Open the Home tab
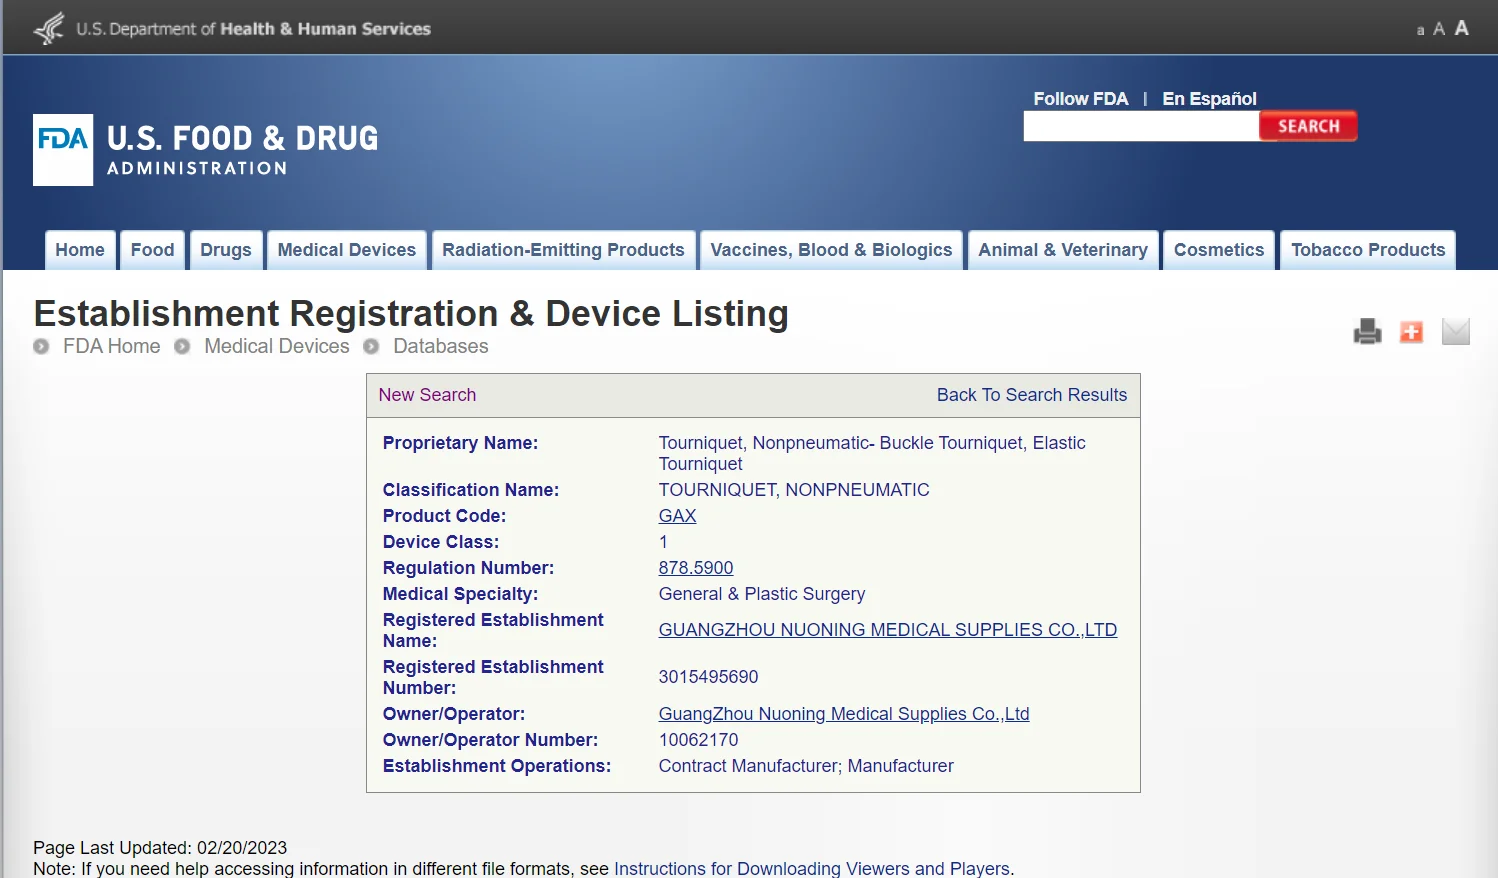This screenshot has width=1498, height=878. coord(80,250)
